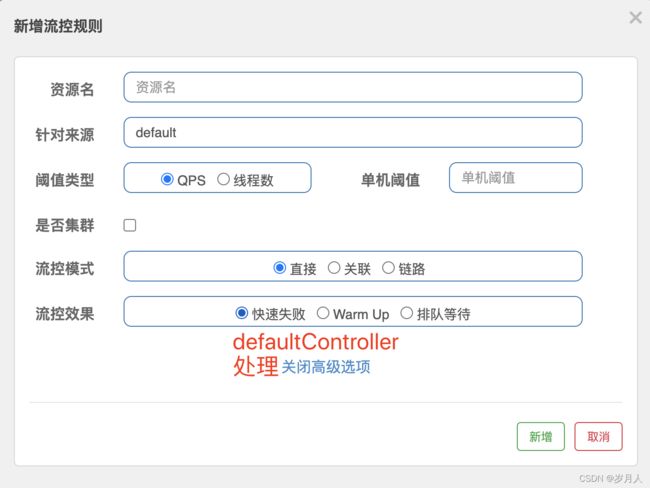This screenshot has height=488, width=650.
Task: Click the red 取消 button
Action: pos(598,436)
